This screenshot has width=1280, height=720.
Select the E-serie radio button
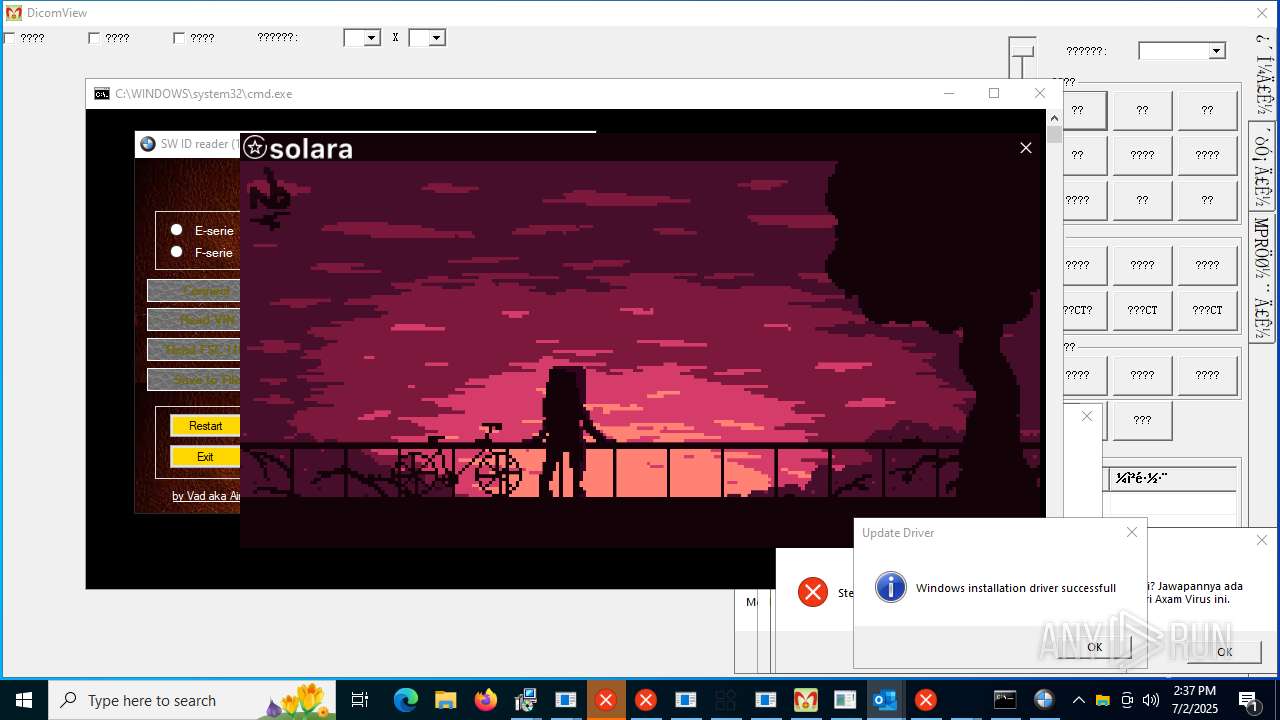(x=177, y=230)
